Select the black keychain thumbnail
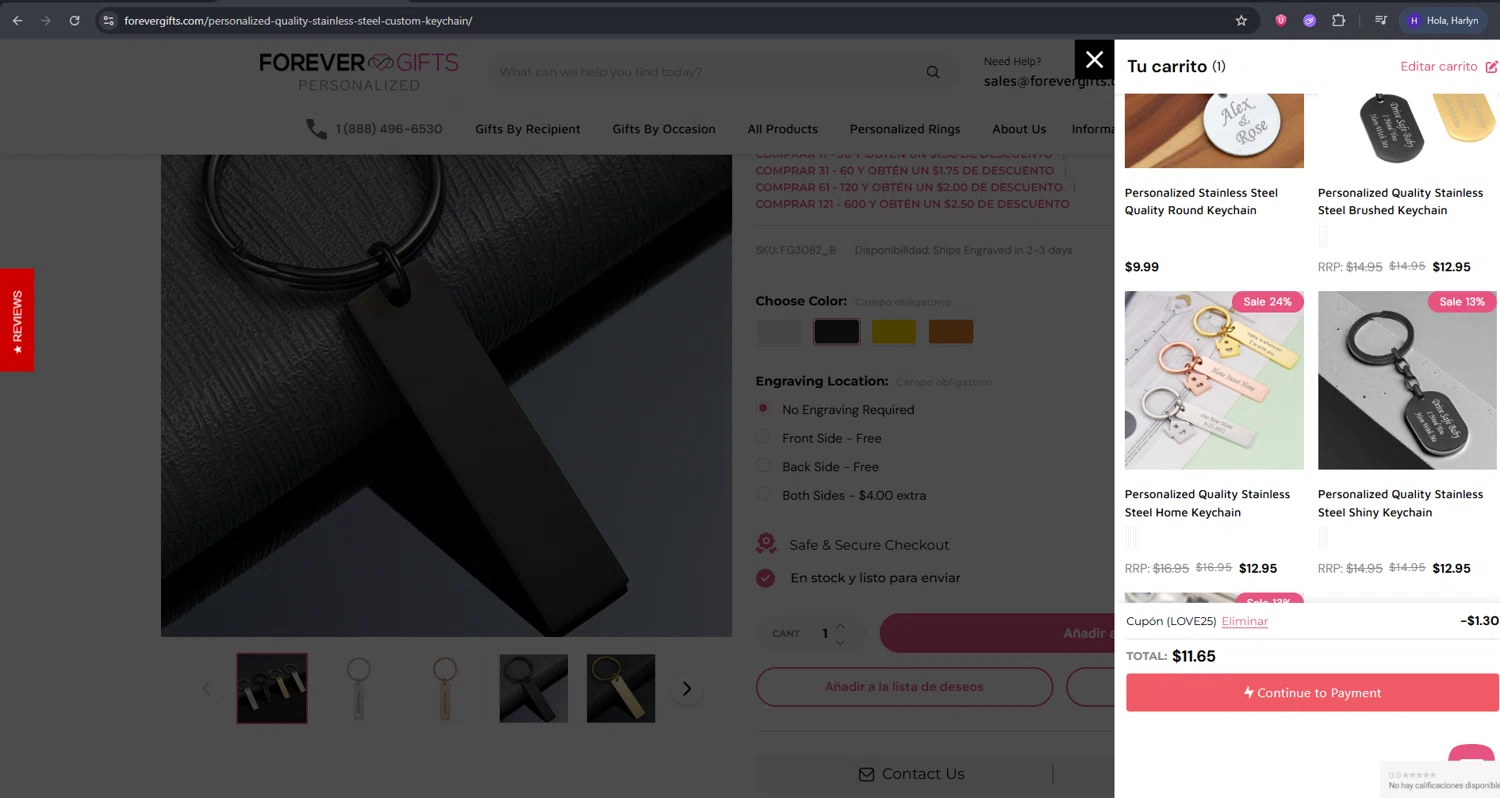The image size is (1500, 798). pyautogui.click(x=534, y=688)
